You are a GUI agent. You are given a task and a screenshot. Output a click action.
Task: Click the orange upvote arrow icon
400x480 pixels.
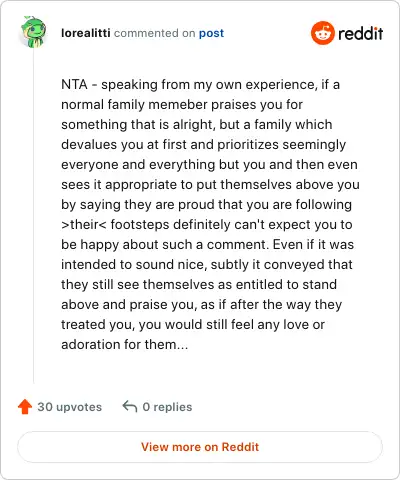tap(25, 407)
